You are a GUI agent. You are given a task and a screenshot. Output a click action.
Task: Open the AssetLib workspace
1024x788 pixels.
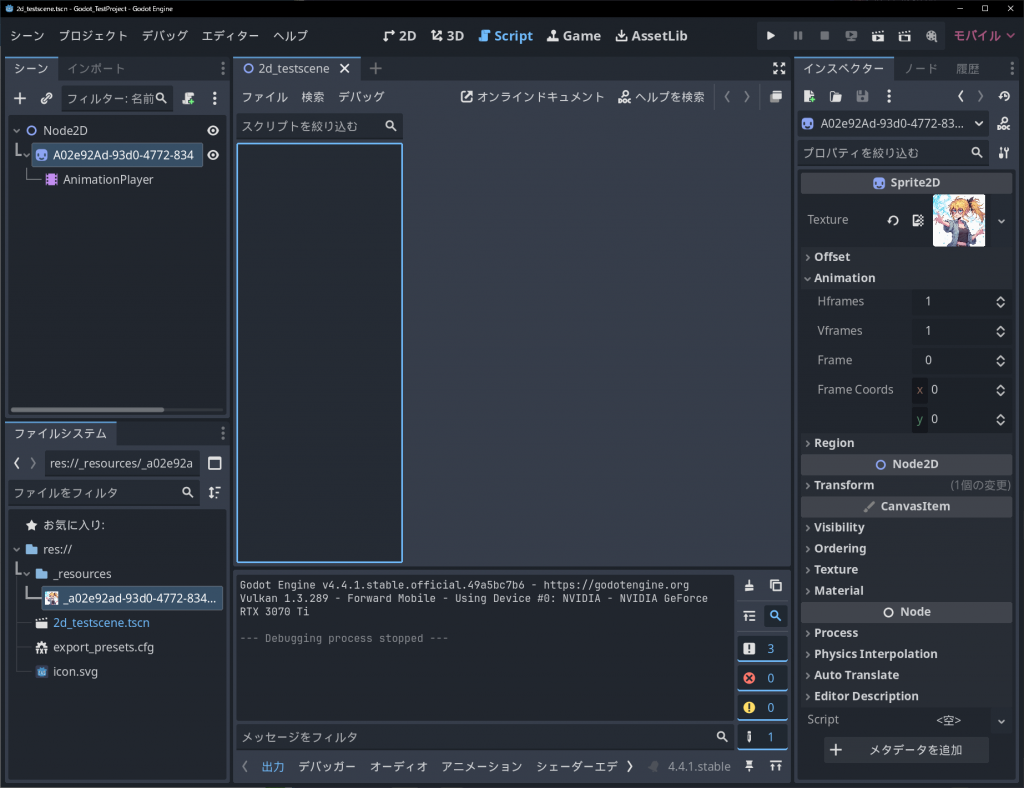coord(651,36)
